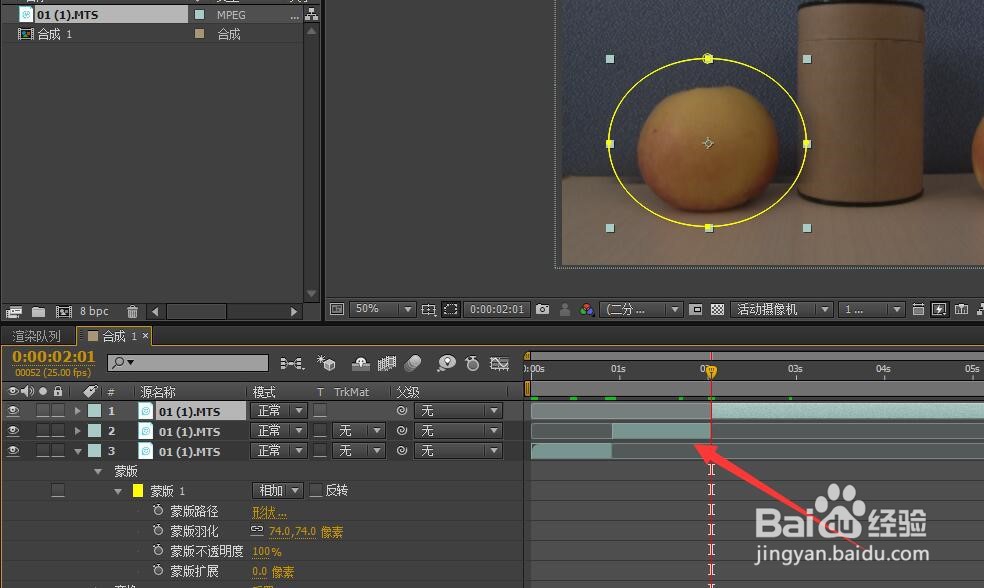984x588 pixels.
Task: Close the 合成 1 timeline tab
Action: click(x=145, y=336)
